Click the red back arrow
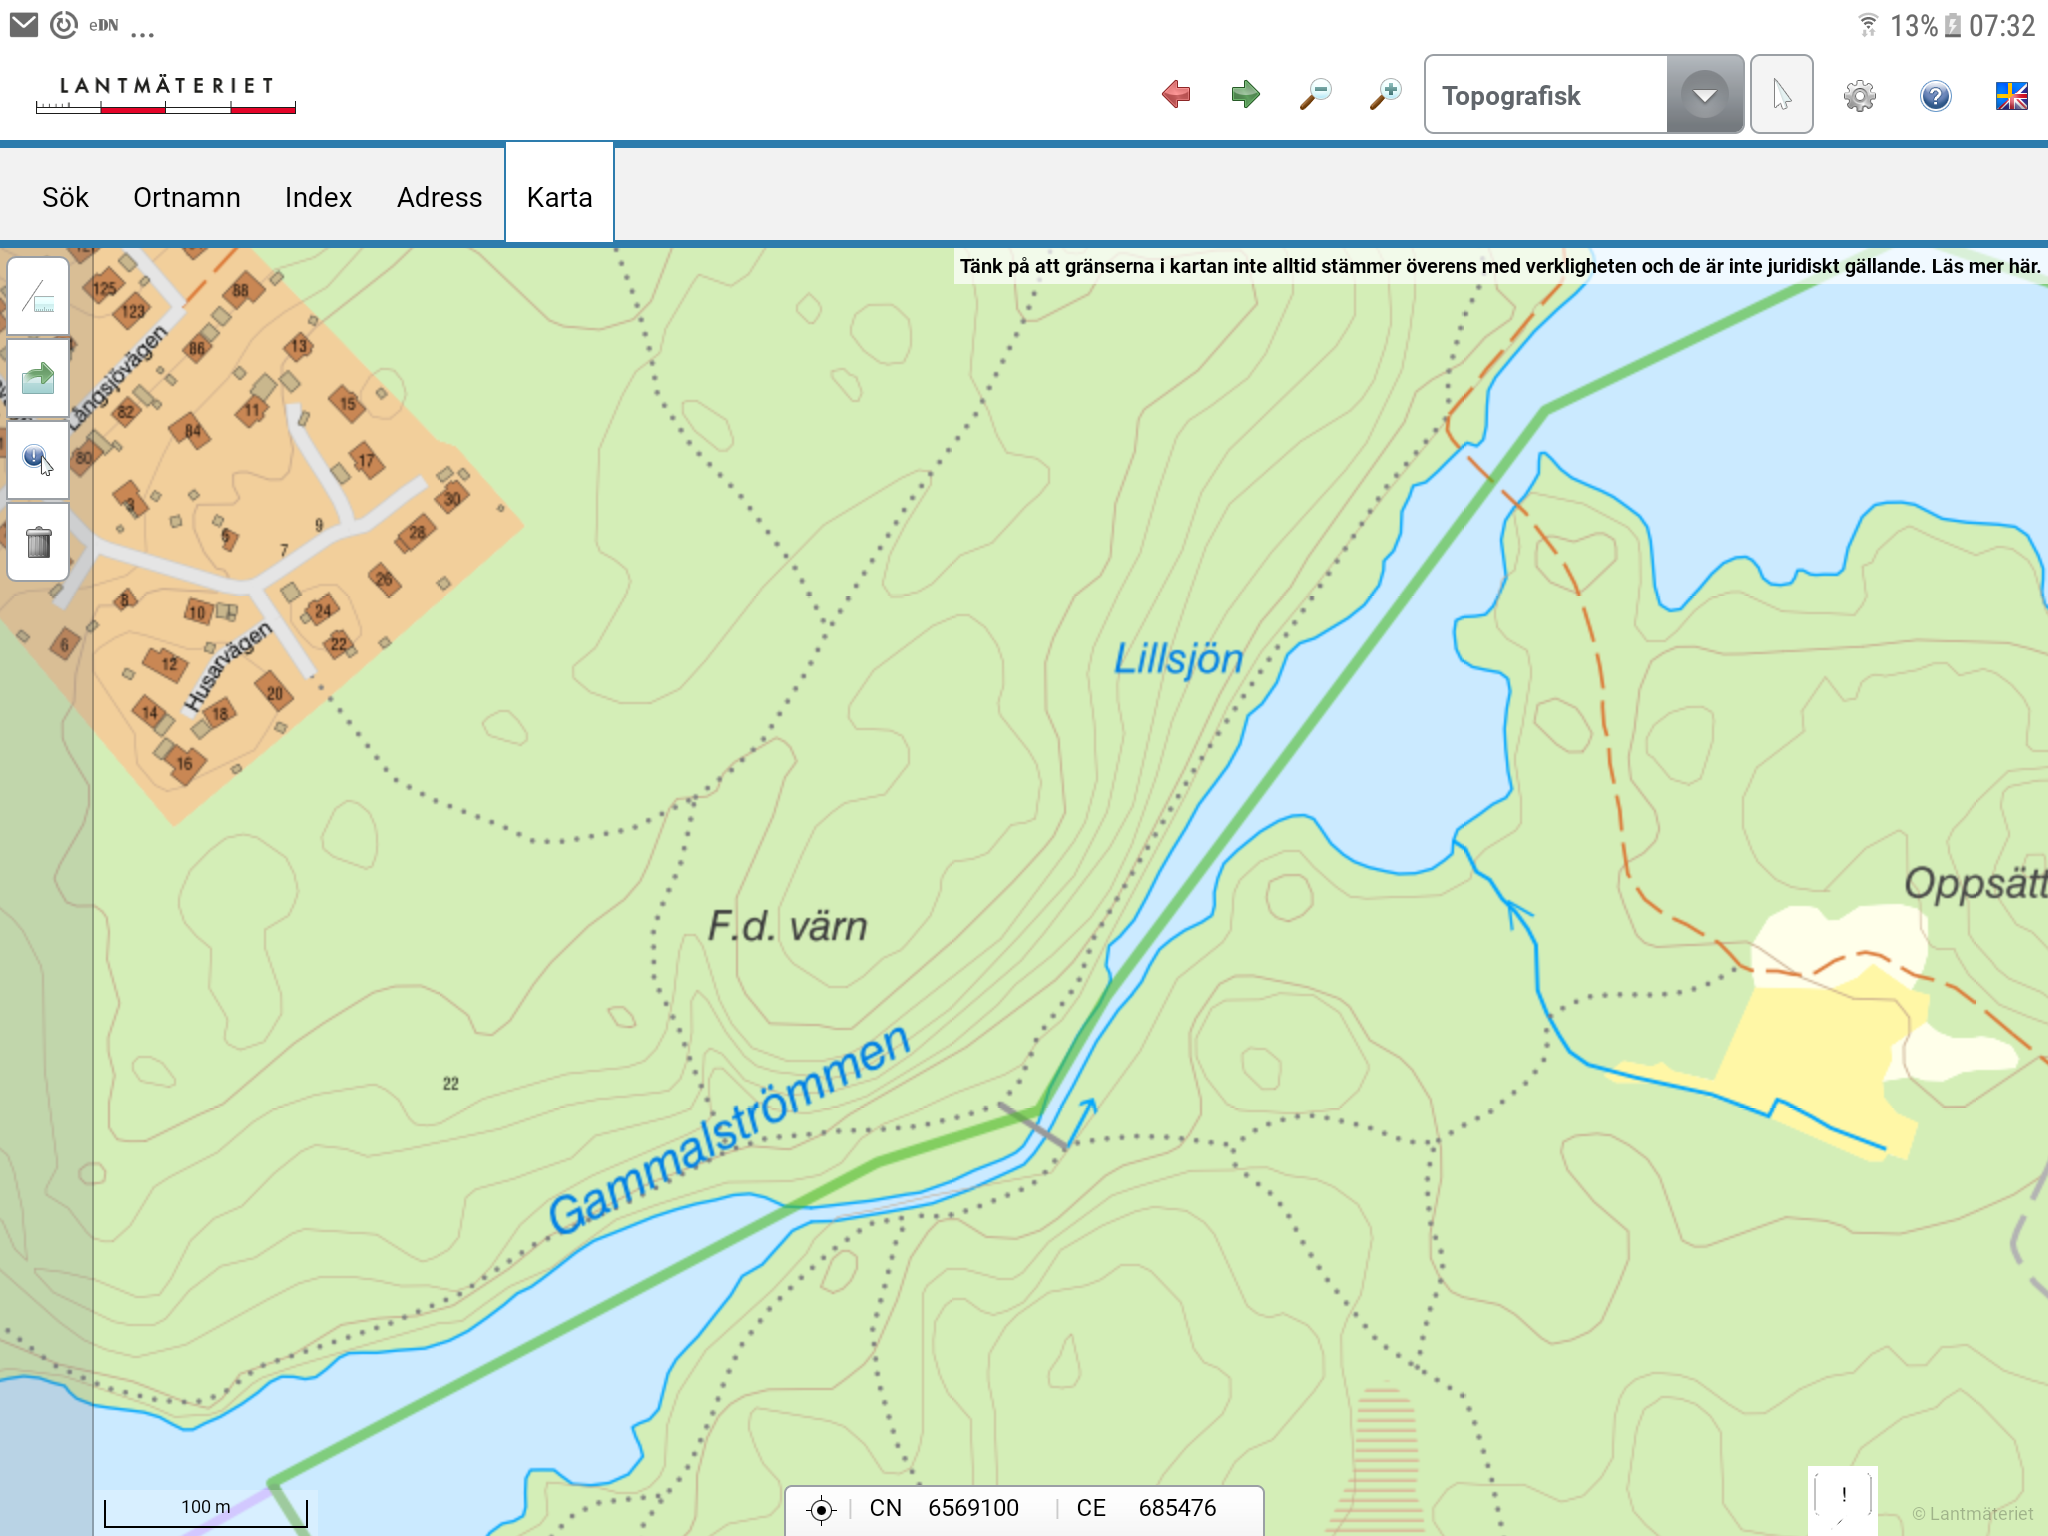The height and width of the screenshot is (1536, 2048). pos(1176,95)
